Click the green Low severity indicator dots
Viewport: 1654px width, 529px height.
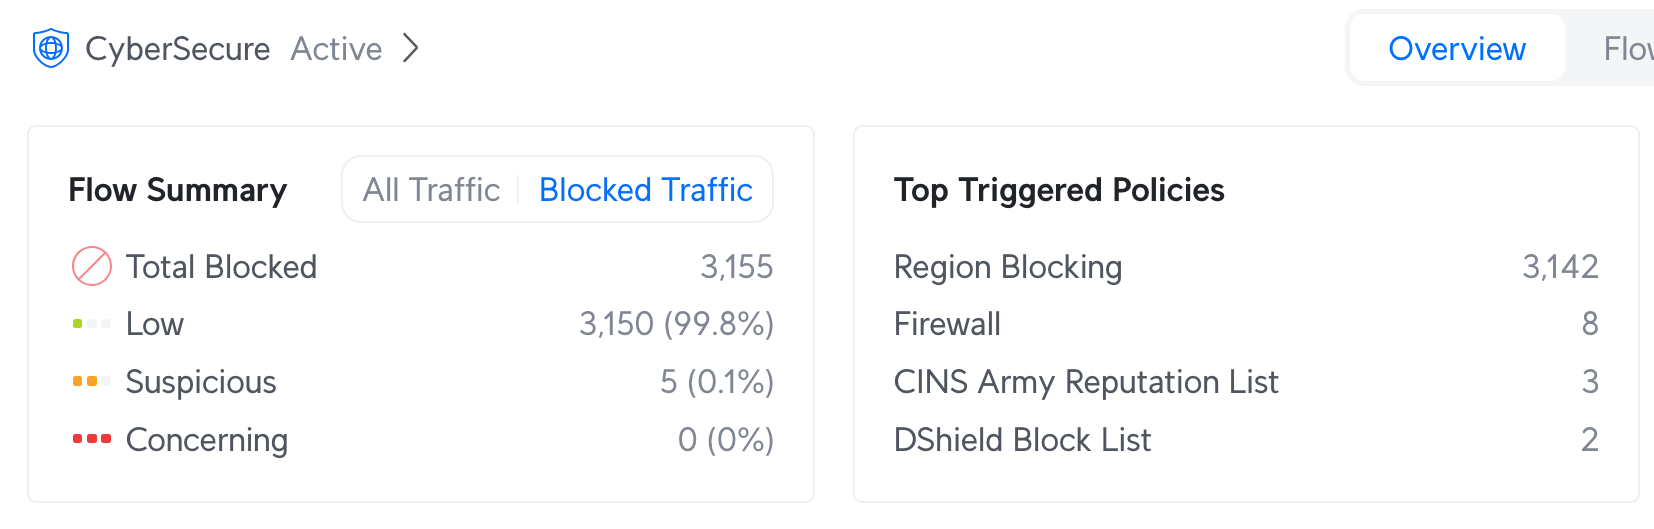point(92,324)
